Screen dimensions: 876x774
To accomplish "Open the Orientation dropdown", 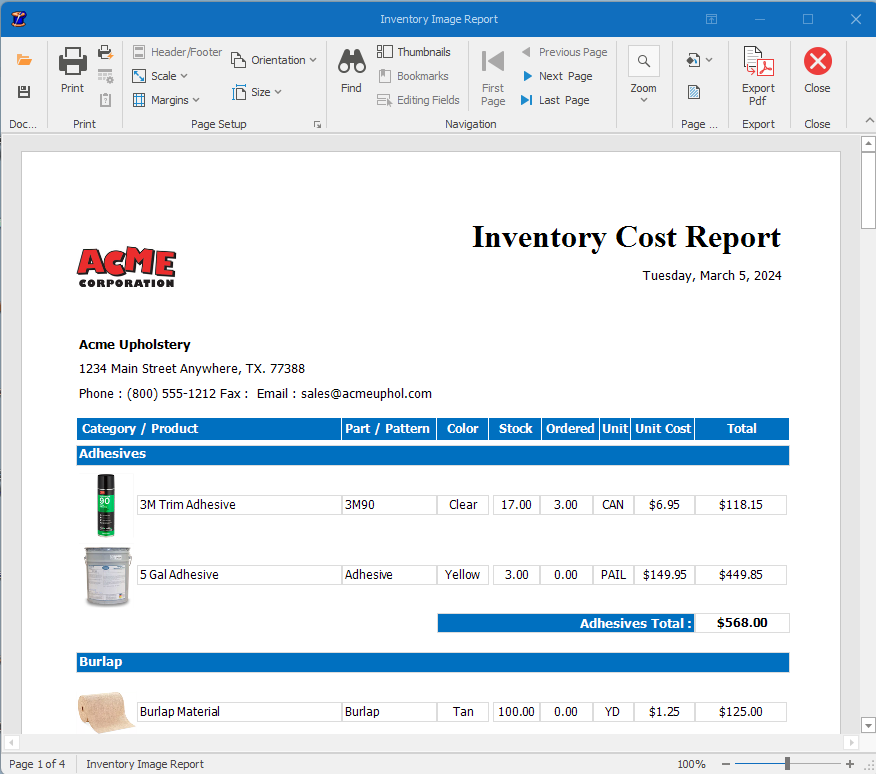I will (274, 59).
